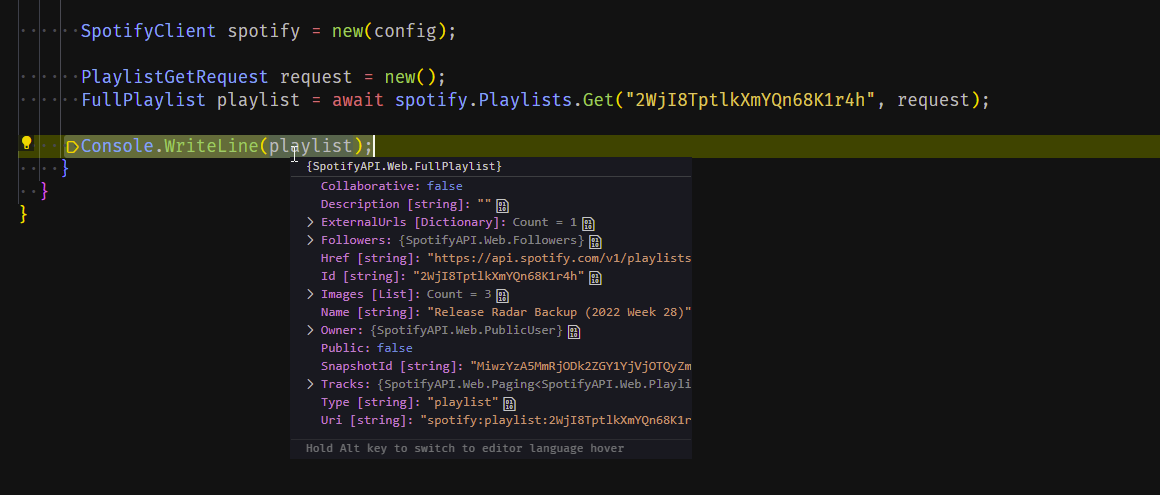This screenshot has height=495, width=1160.
Task: Select the SnapshotId string row
Action: tap(491, 366)
